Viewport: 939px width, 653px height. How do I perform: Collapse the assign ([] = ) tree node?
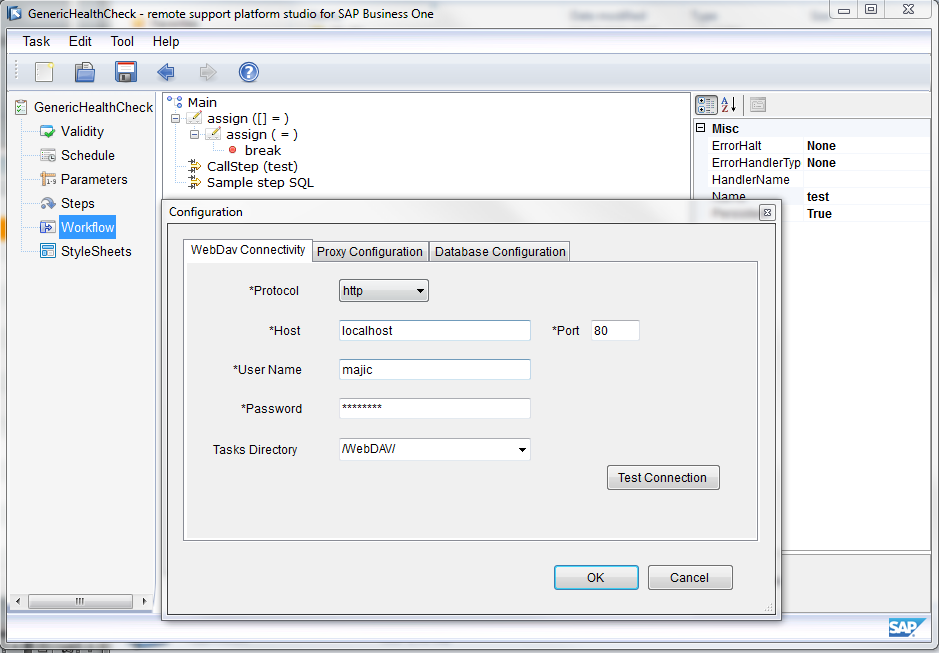coord(175,119)
